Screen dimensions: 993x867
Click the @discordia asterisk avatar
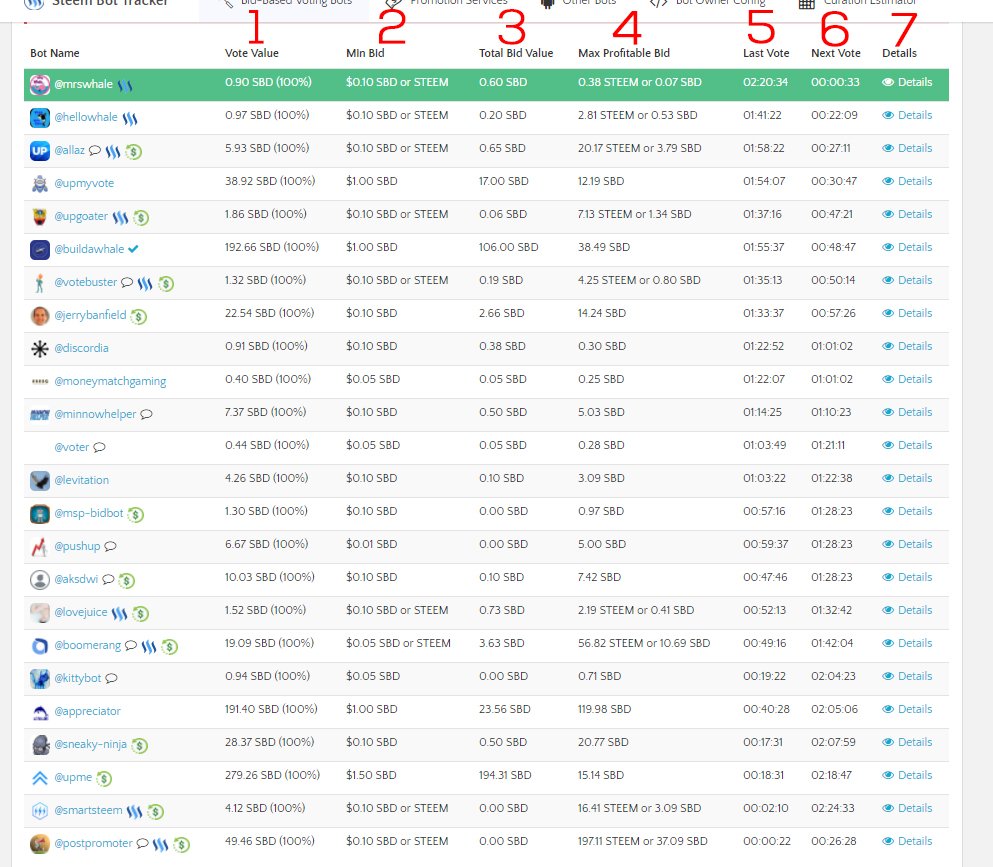click(39, 348)
